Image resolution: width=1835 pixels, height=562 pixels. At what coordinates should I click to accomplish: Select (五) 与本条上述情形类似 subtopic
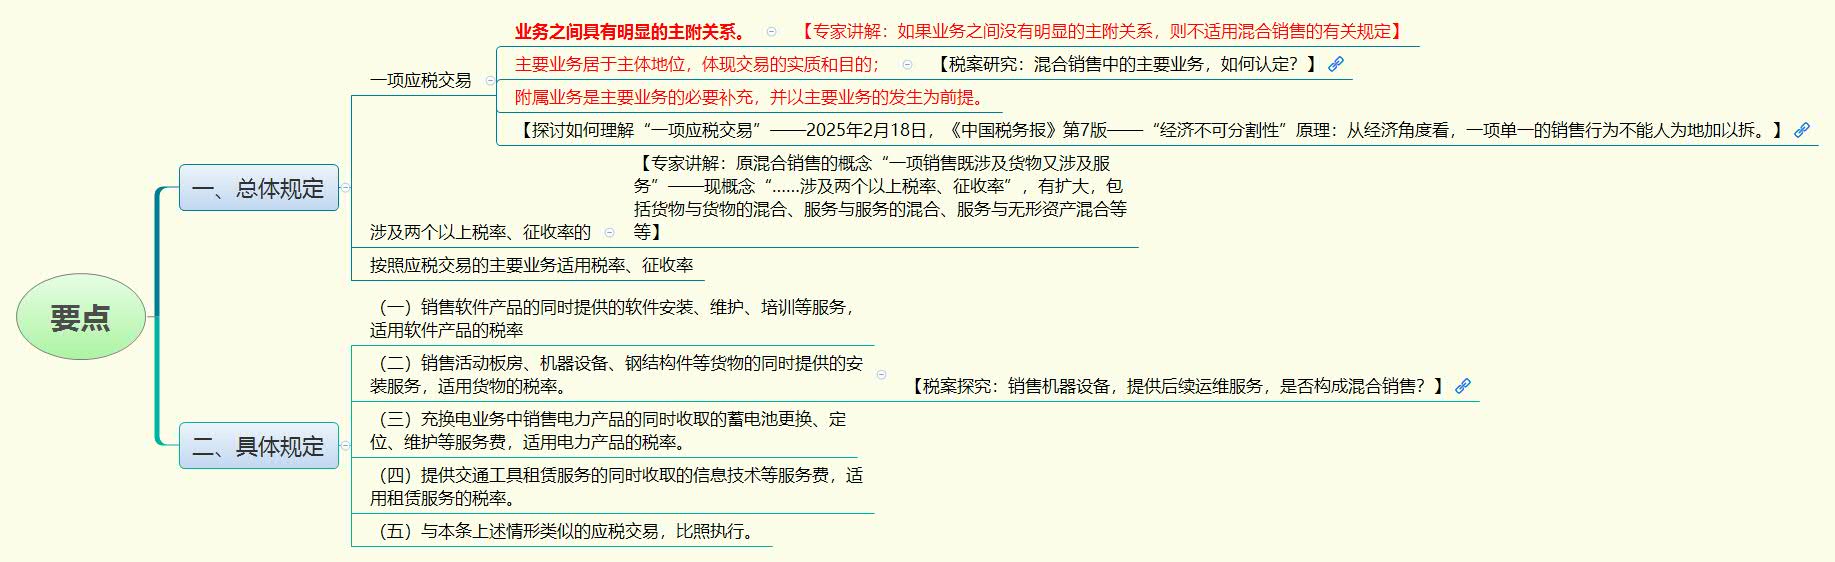[566, 531]
